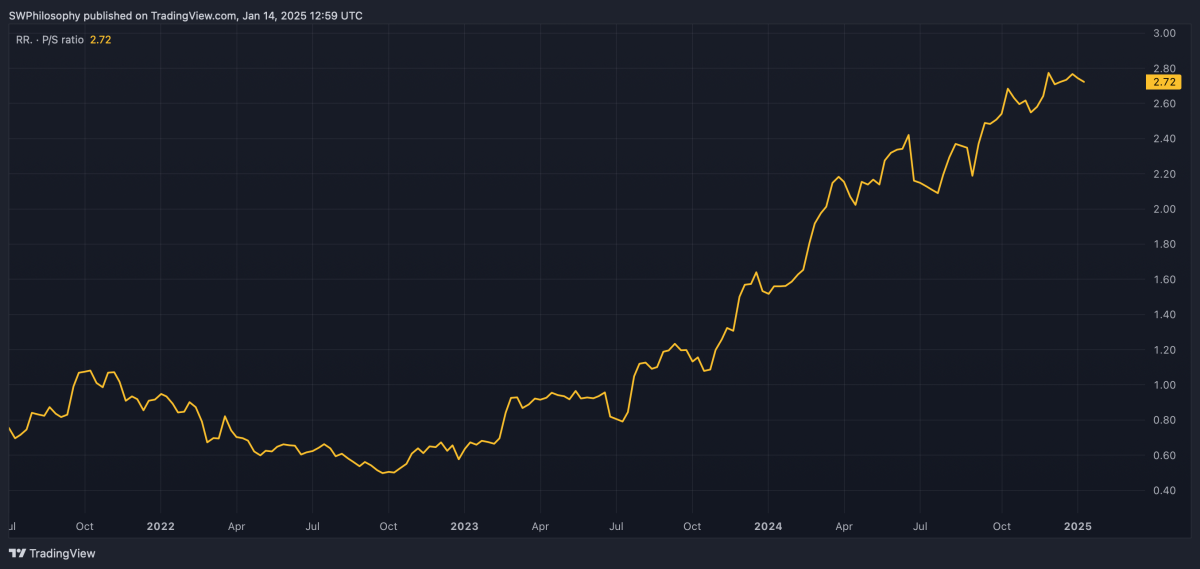Click the Jul label between 2023 and 2024
This screenshot has width=1200, height=569.
coord(617,526)
